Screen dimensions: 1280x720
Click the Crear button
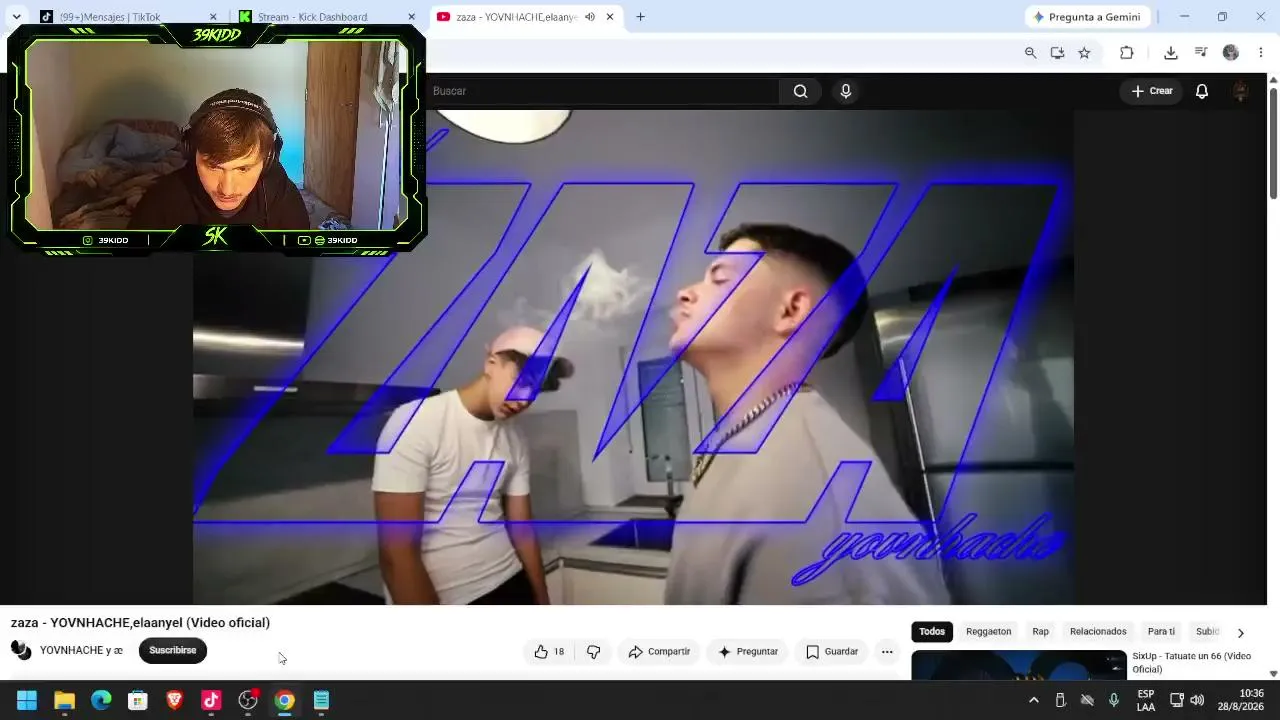(x=1152, y=91)
